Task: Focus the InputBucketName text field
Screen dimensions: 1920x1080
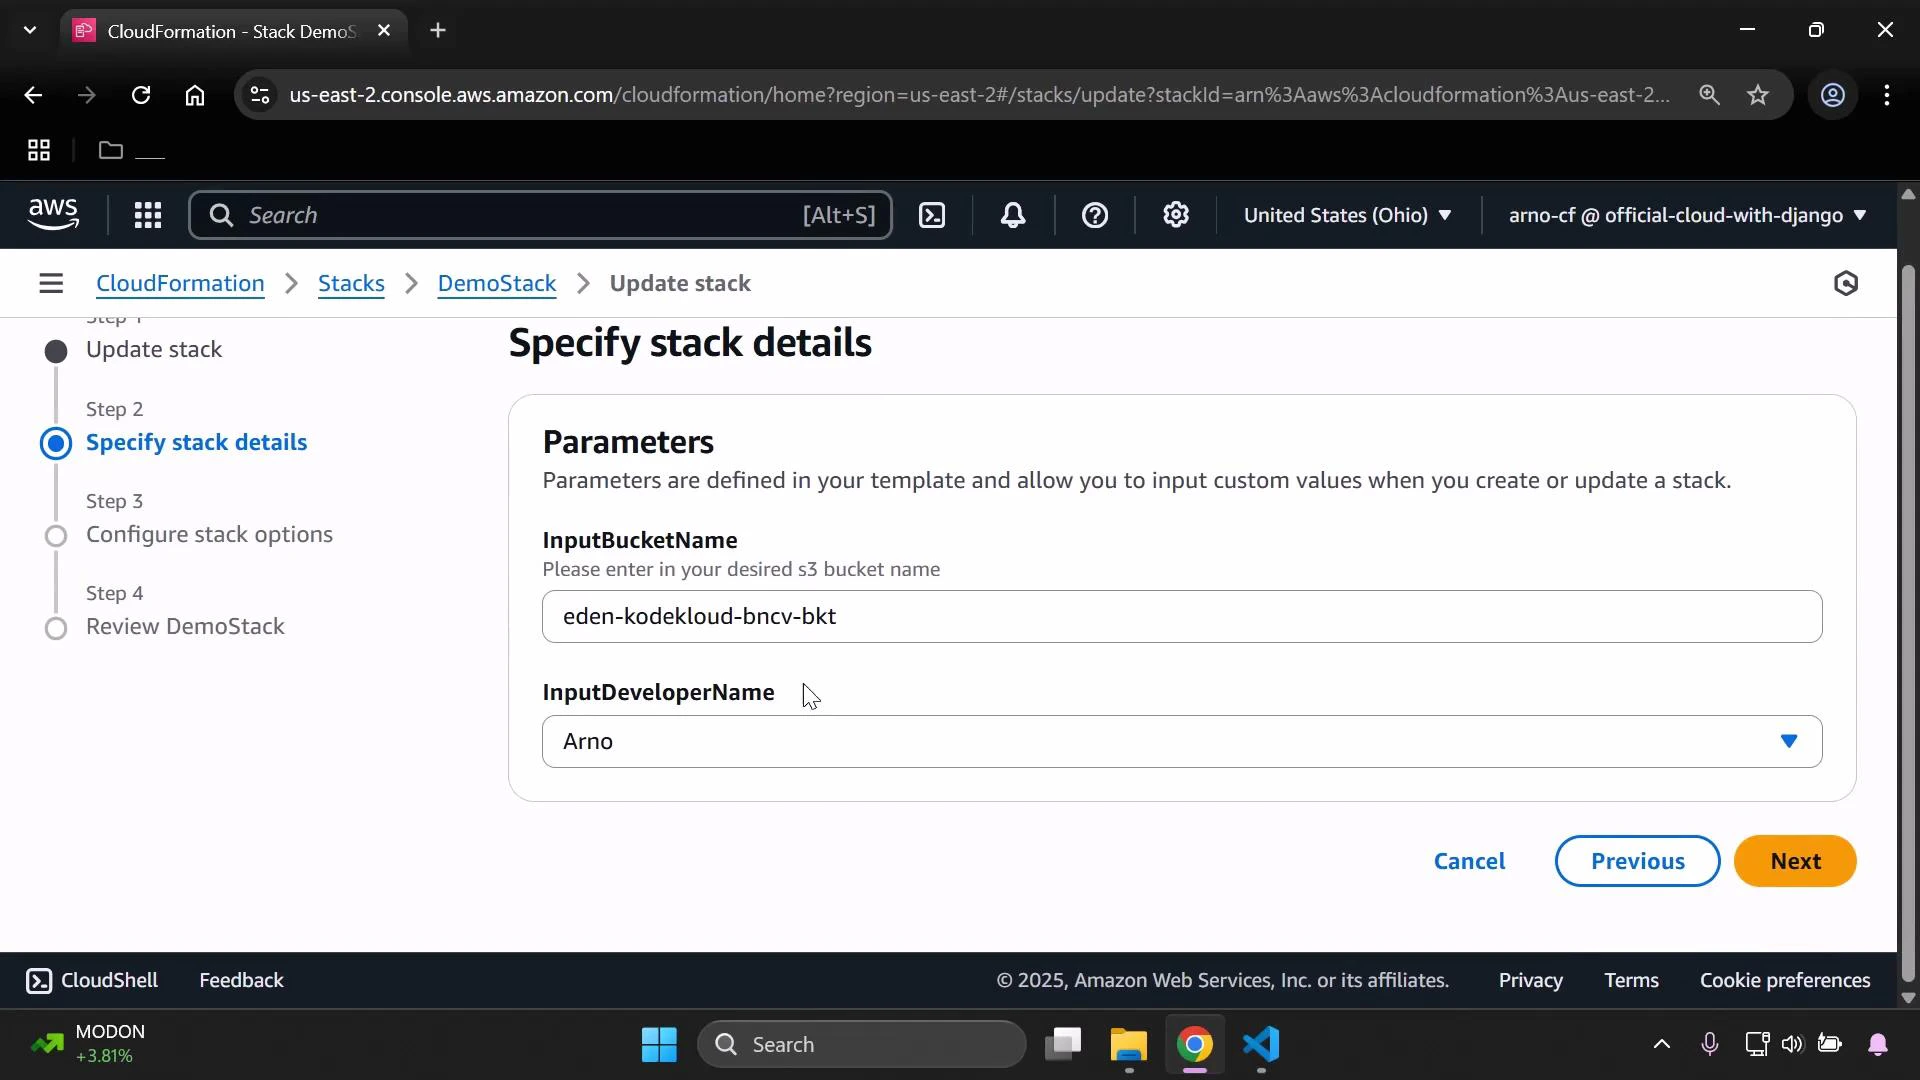Action: pos(1182,617)
